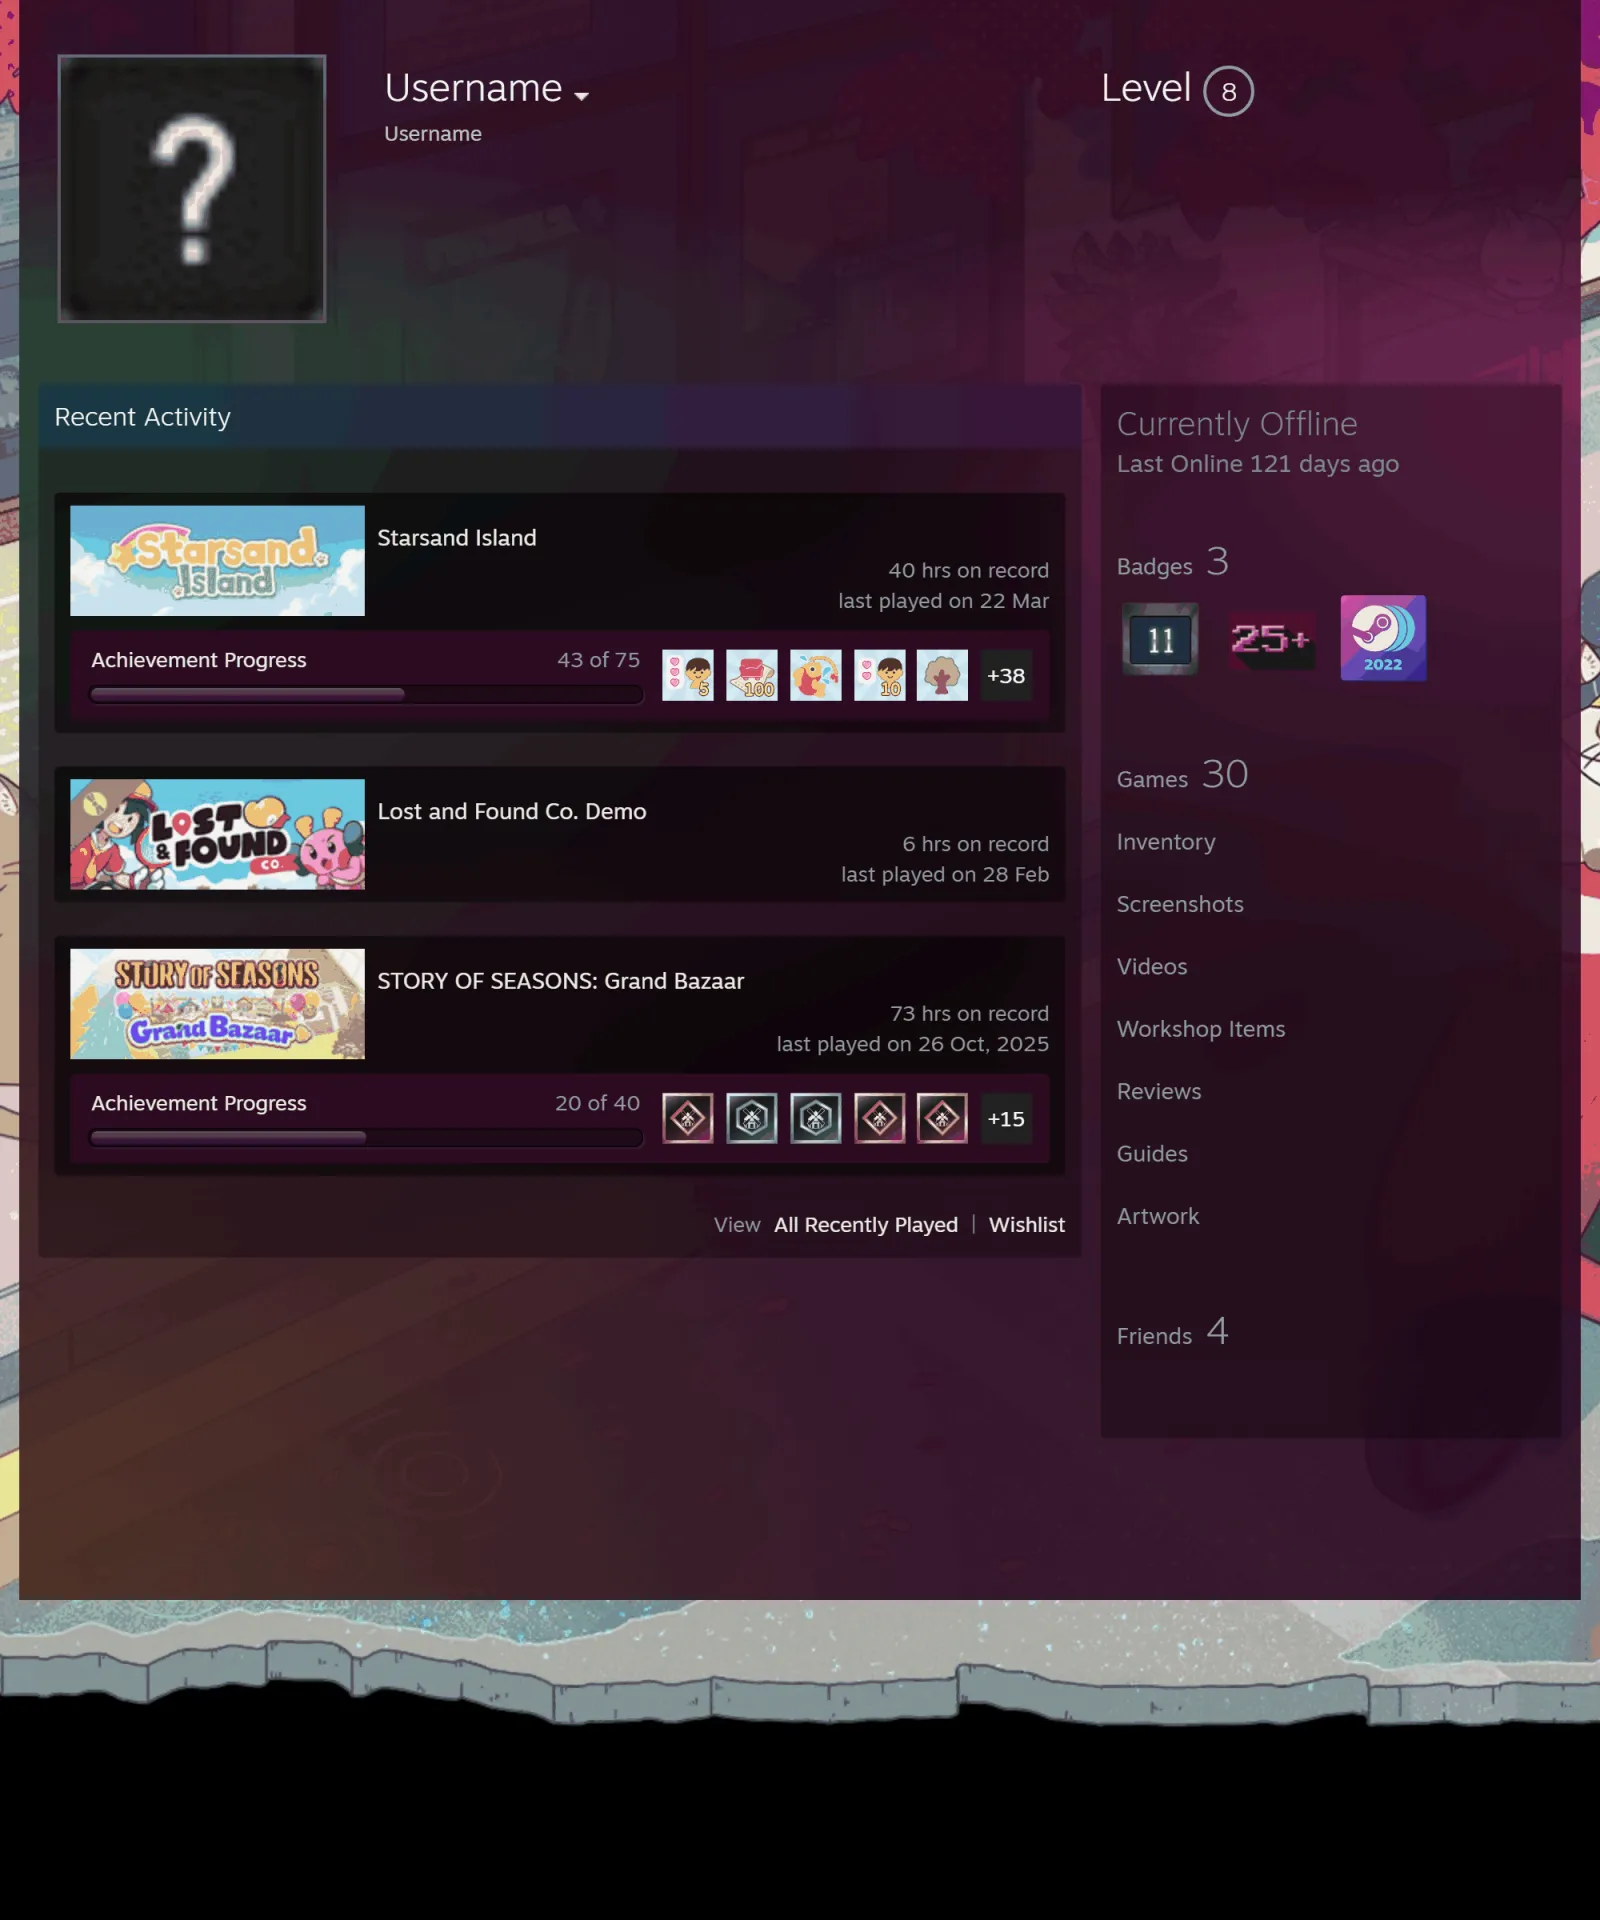Select the second Grand Bazaar achievement icon

click(x=752, y=1118)
